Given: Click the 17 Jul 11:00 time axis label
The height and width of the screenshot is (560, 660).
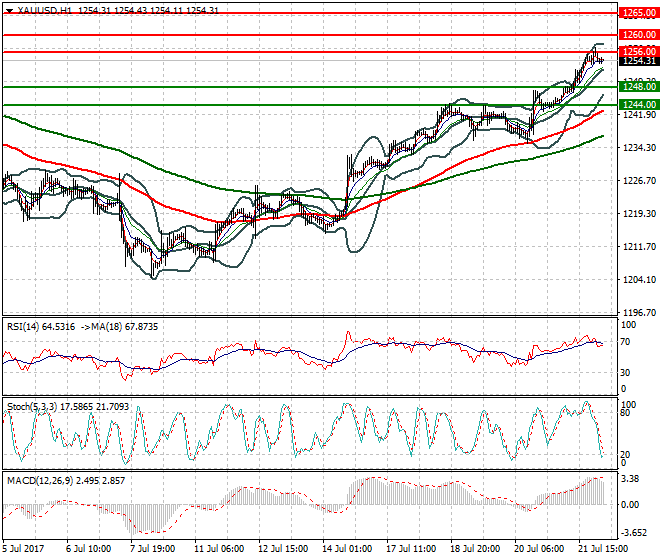Looking at the screenshot, I should [411, 549].
